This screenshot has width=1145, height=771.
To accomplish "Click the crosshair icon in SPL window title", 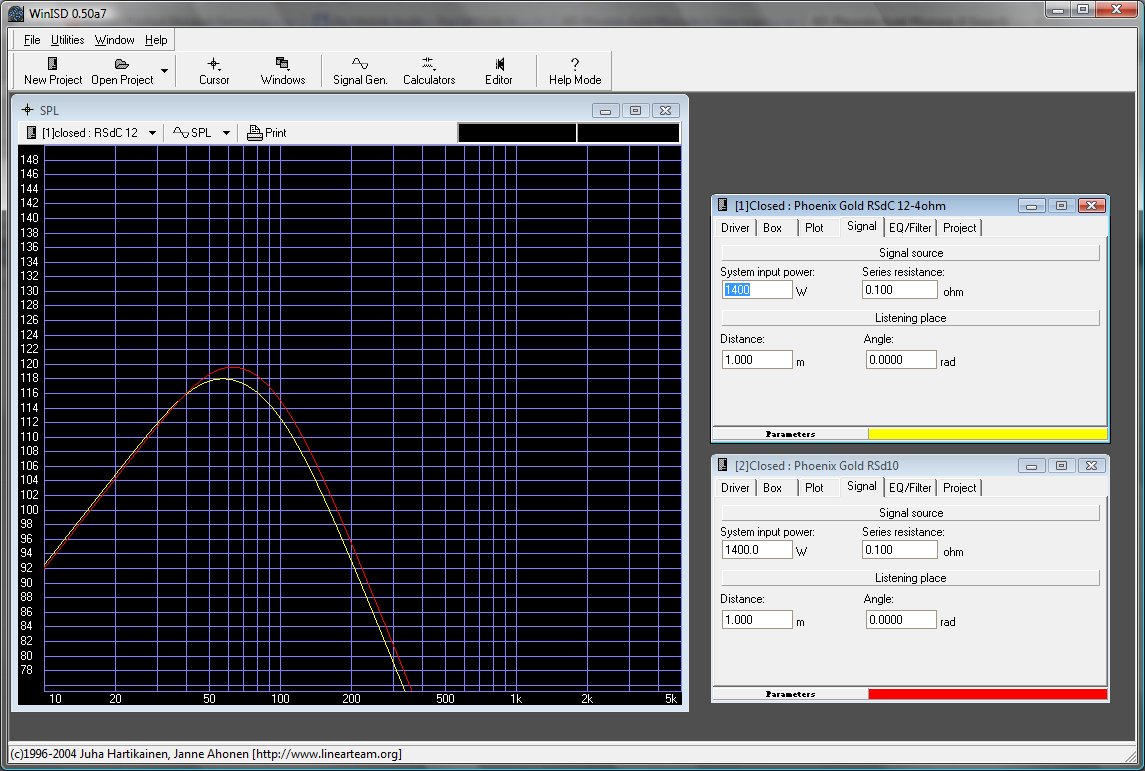I will coord(27,110).
